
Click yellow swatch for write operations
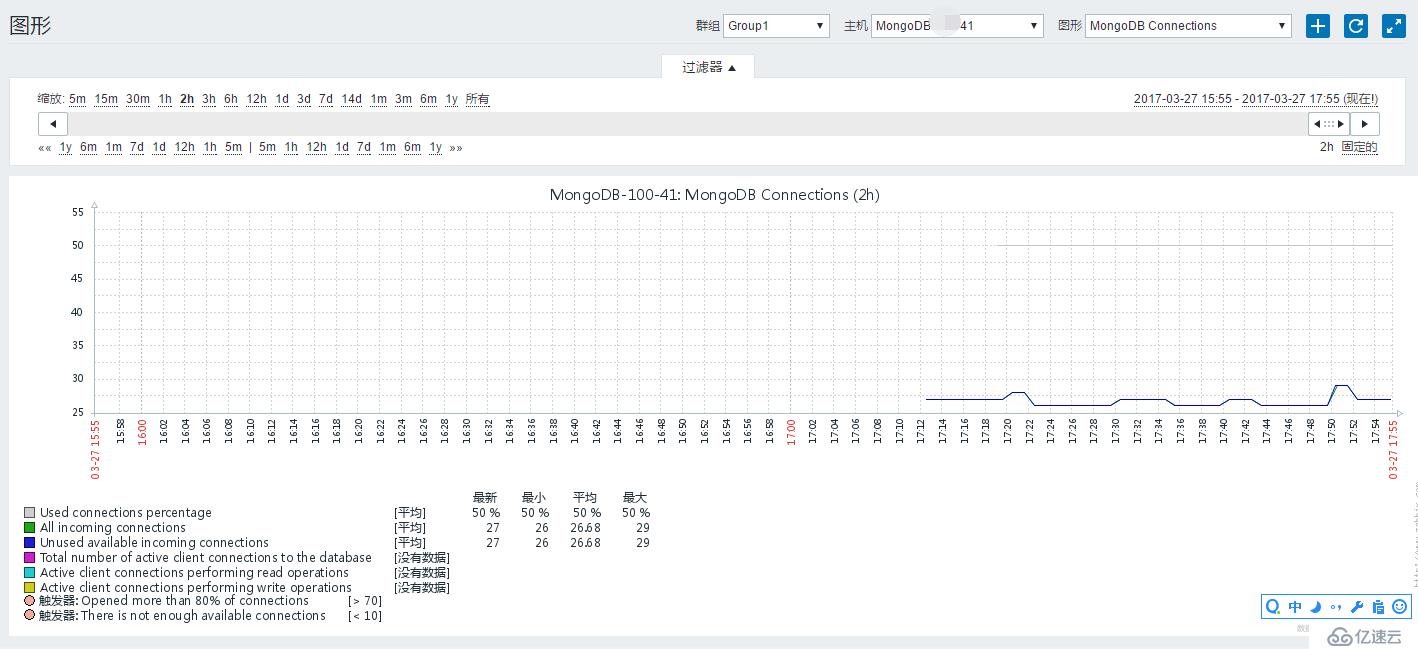coord(30,588)
